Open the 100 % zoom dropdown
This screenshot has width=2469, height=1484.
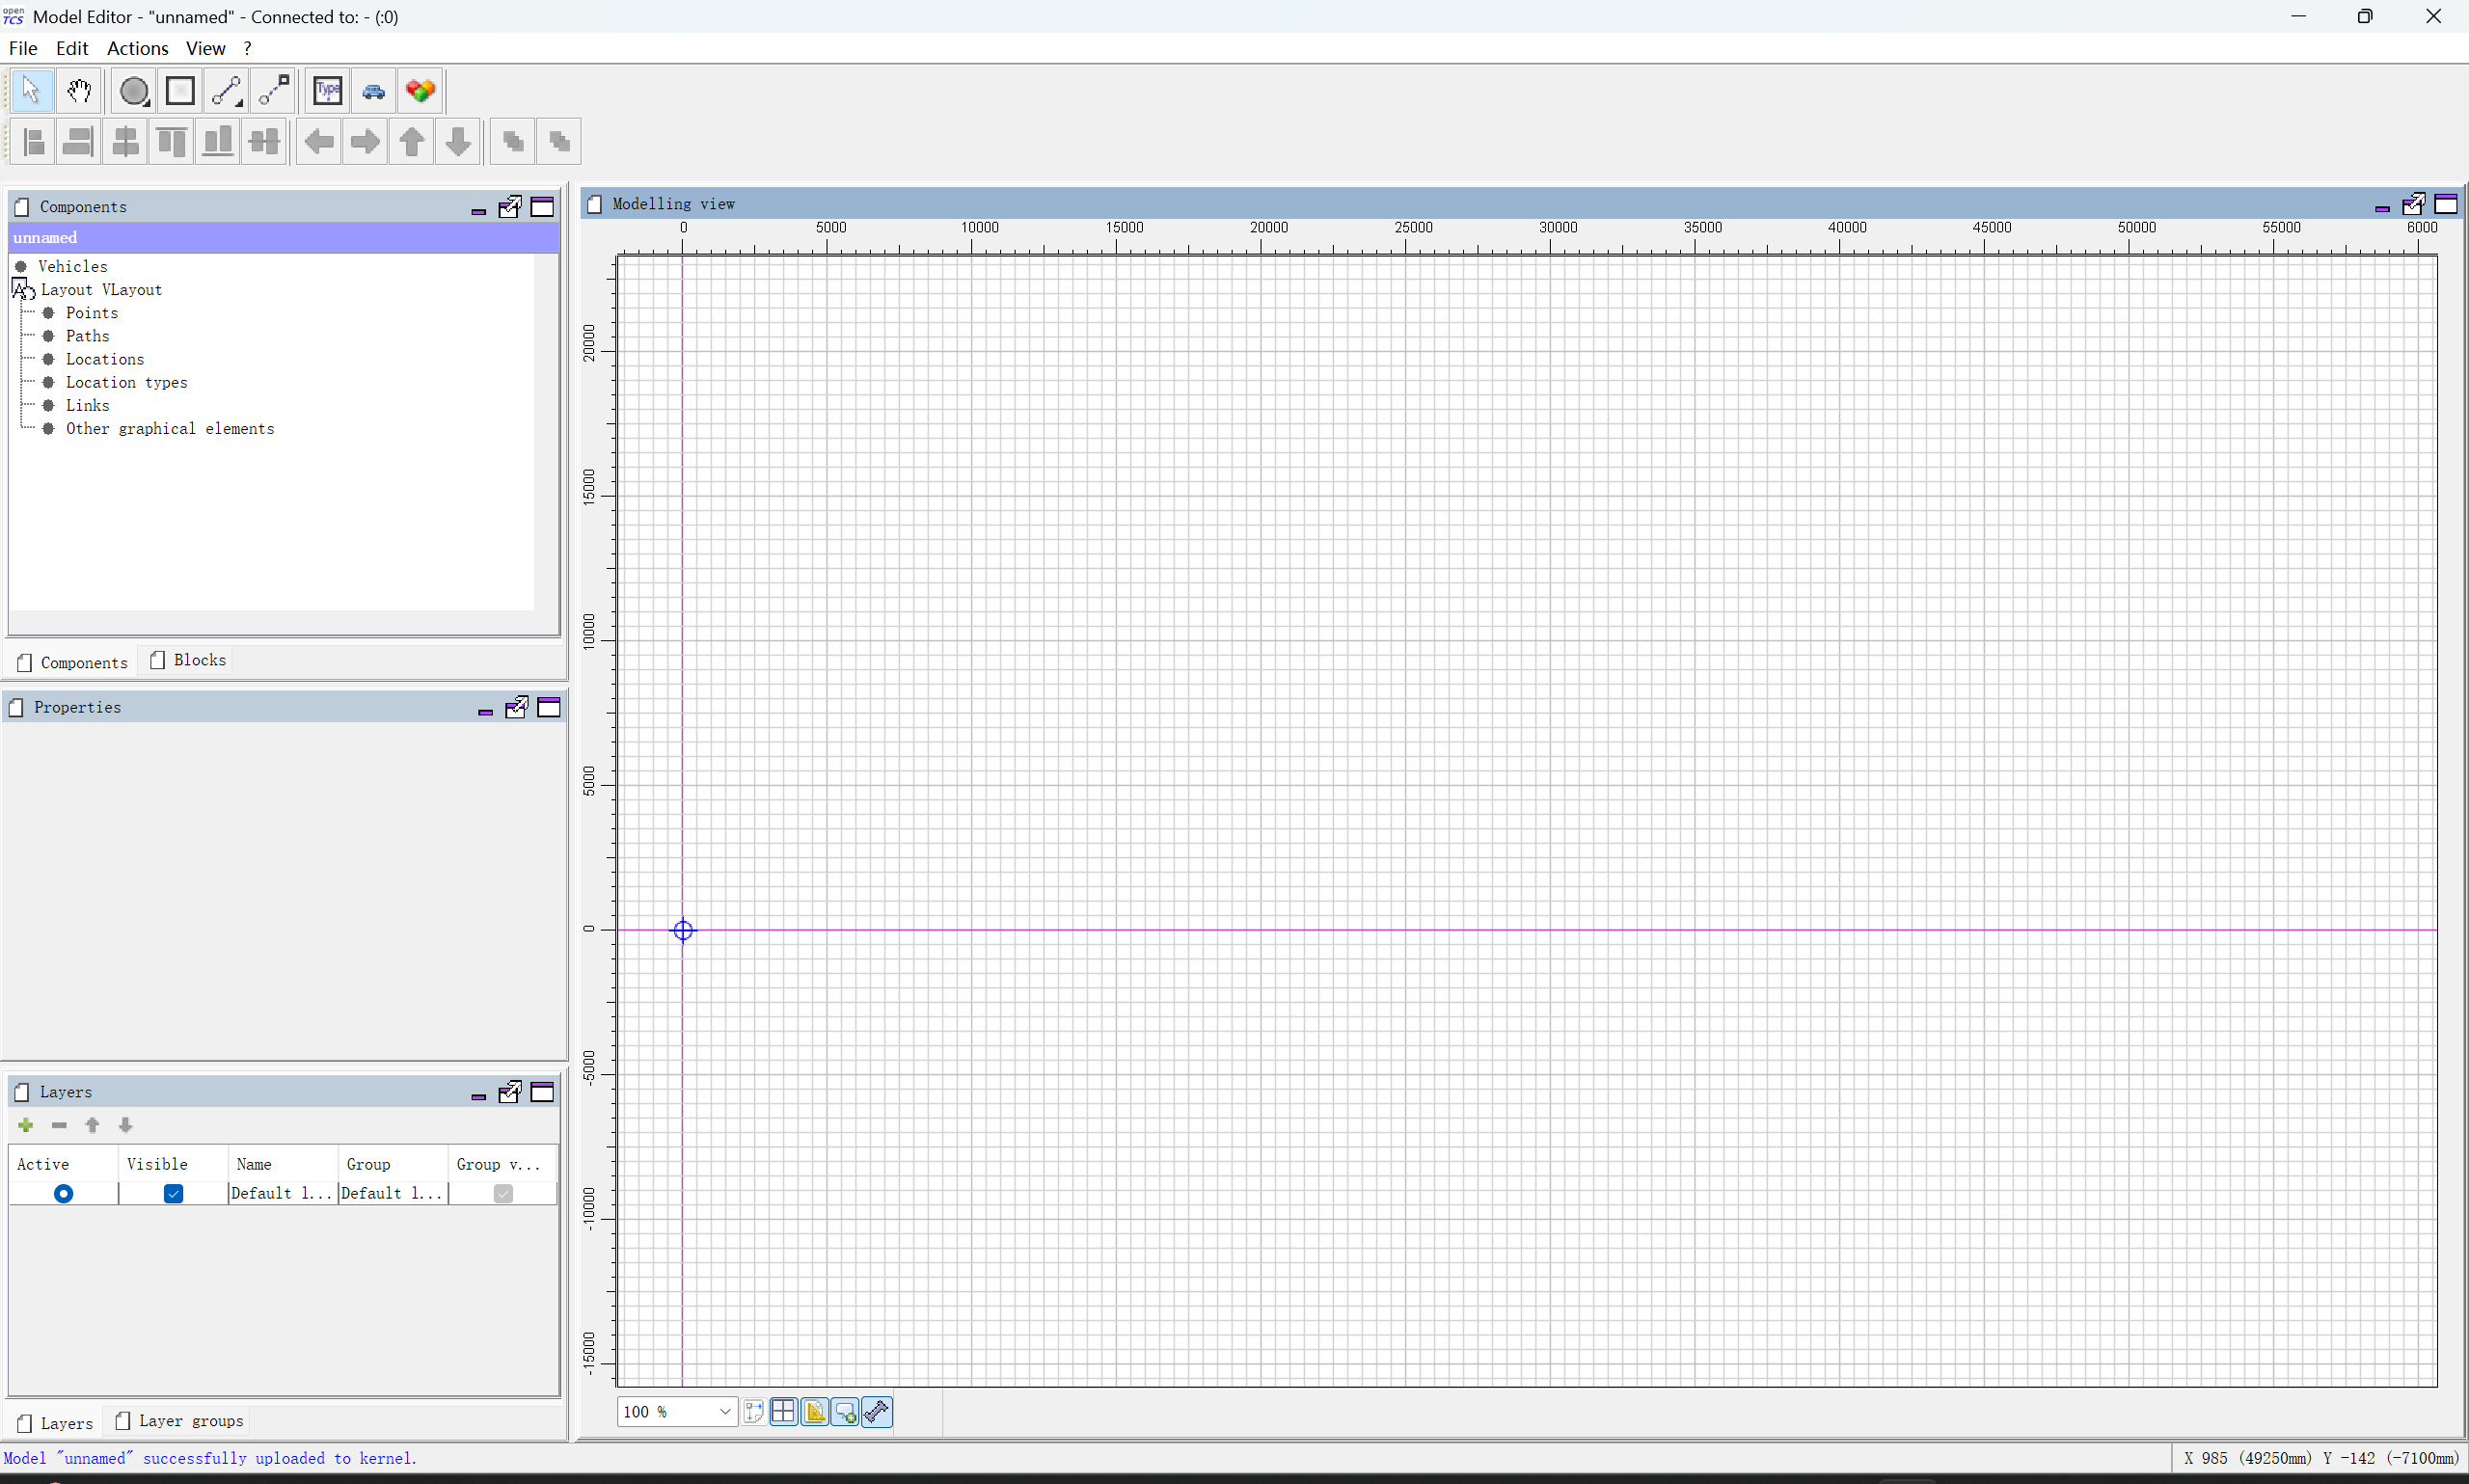[724, 1411]
